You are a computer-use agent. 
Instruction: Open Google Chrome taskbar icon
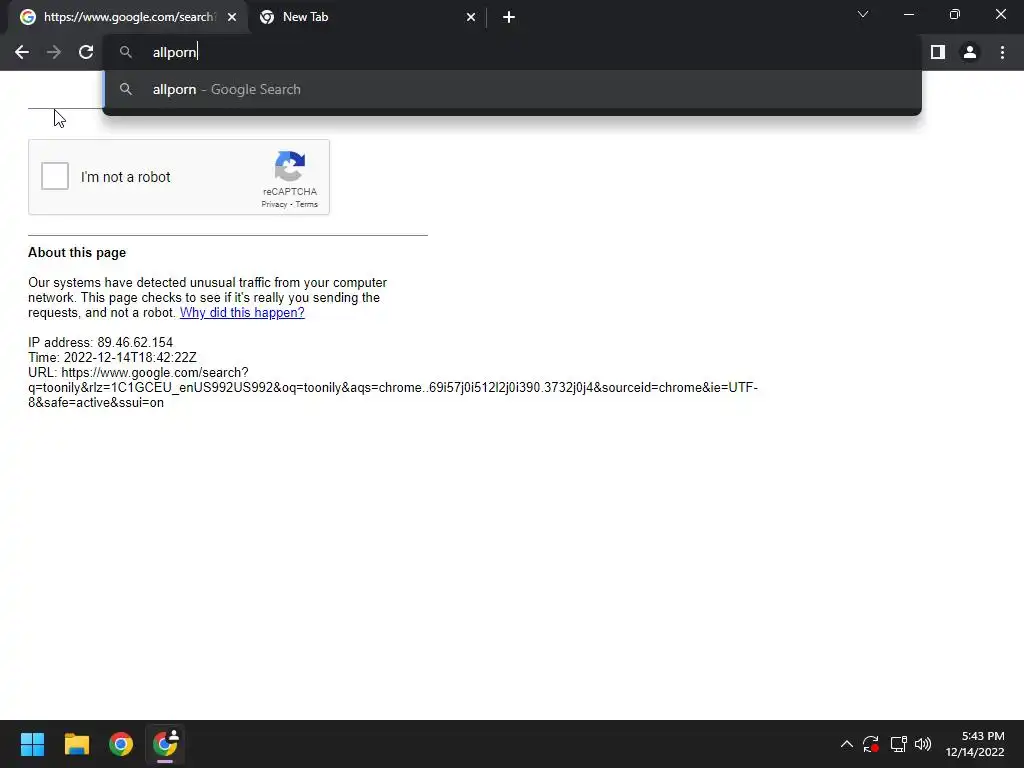click(x=121, y=744)
